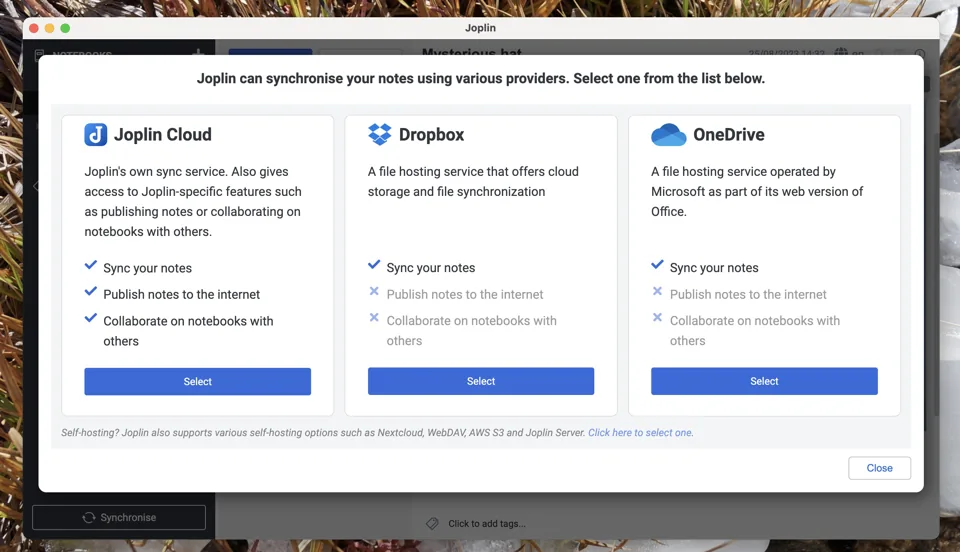Click the X mark beside Dropbox 'Publish notes'
Image resolution: width=960 pixels, height=552 pixels.
pyautogui.click(x=374, y=291)
